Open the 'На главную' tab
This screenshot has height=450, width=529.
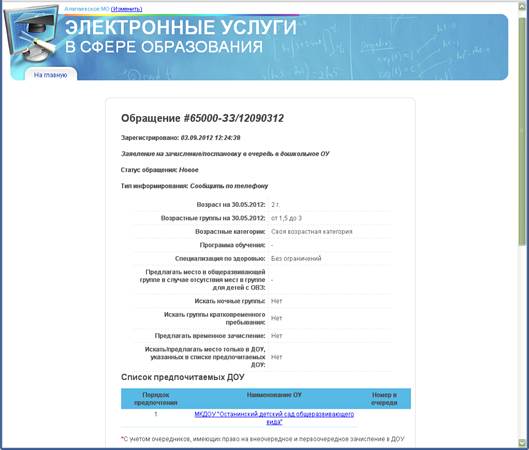51,75
